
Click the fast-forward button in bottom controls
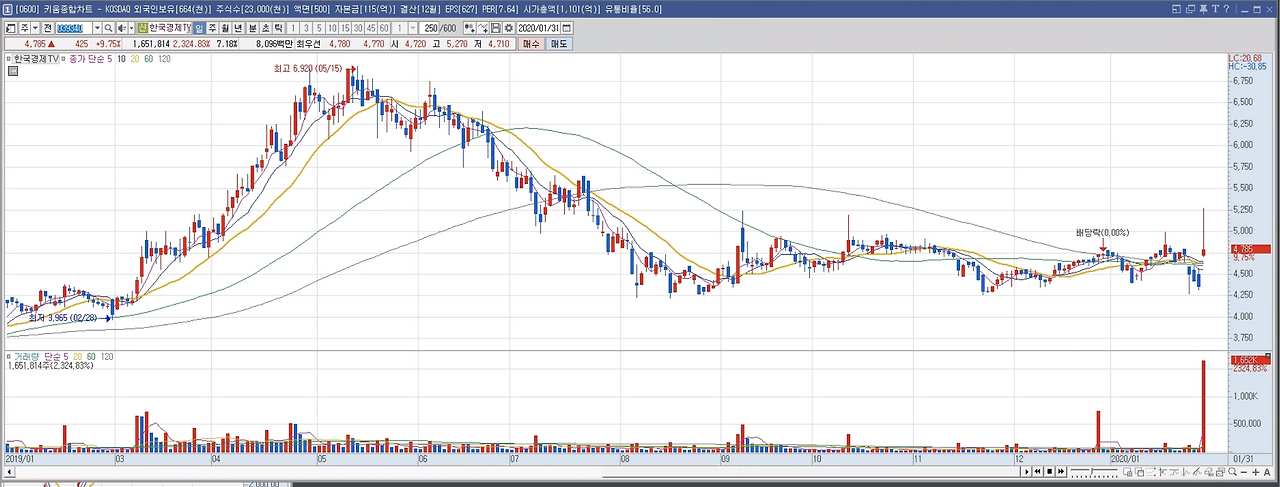[1061, 471]
